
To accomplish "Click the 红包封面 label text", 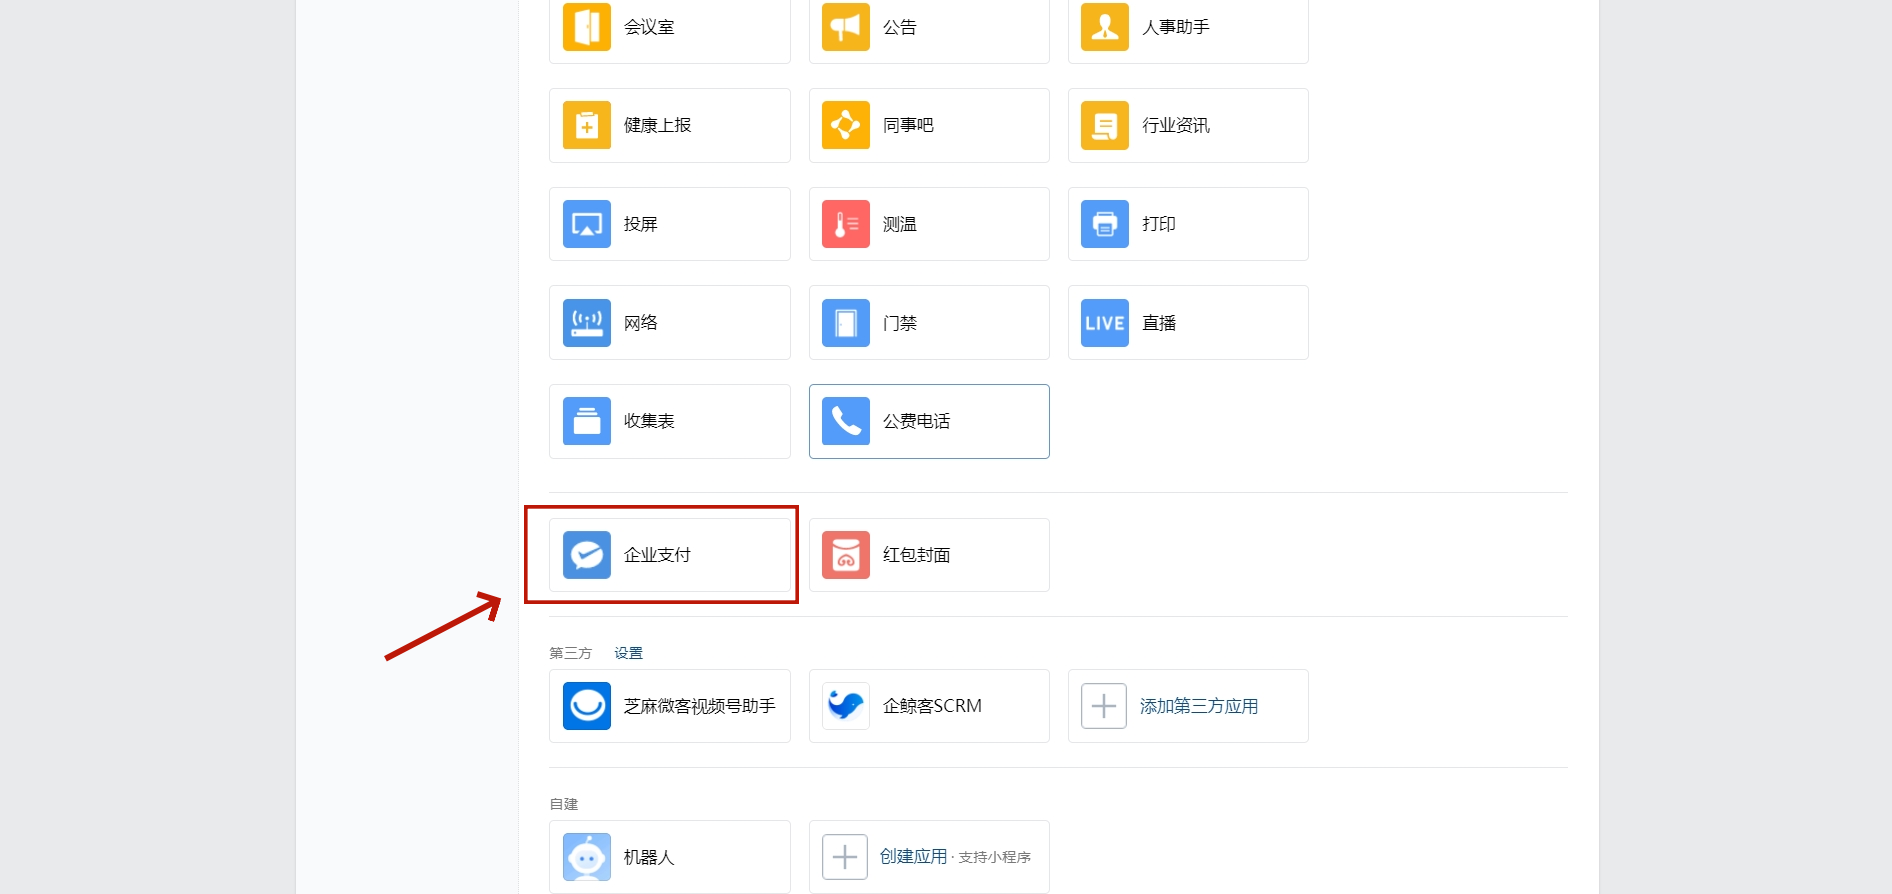I will (x=917, y=555).
